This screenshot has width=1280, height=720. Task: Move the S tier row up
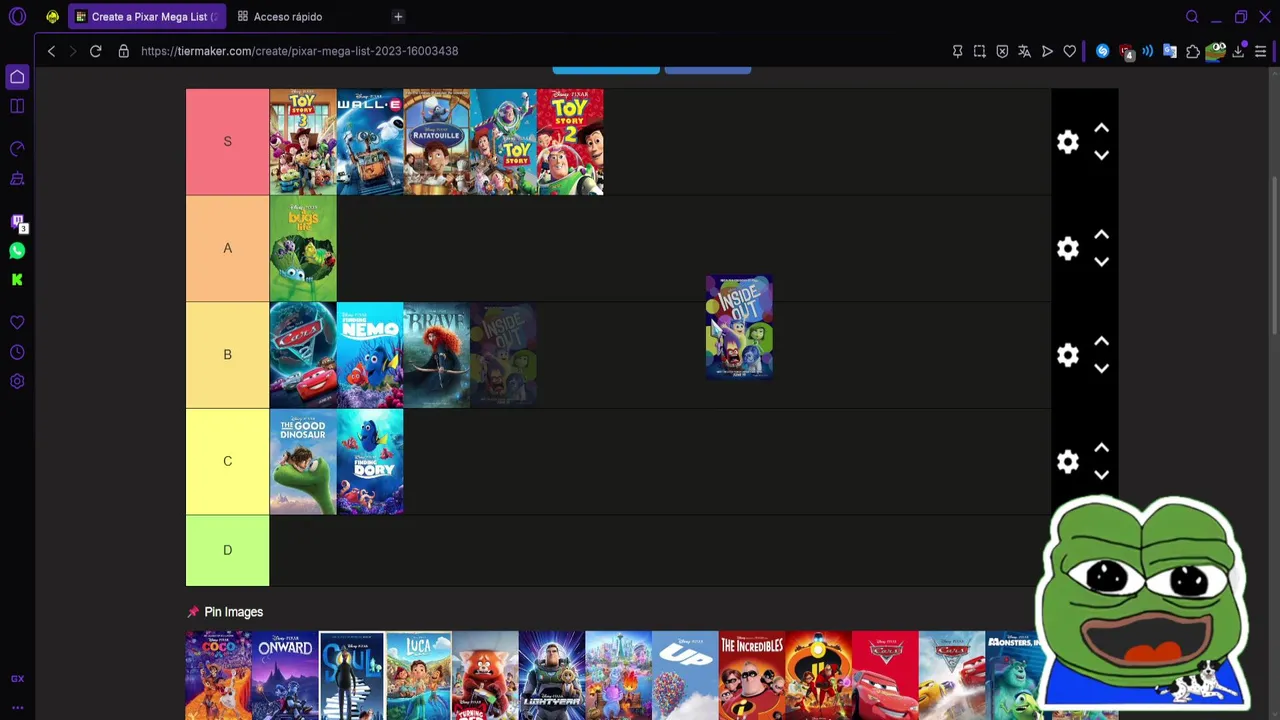[x=1101, y=128]
